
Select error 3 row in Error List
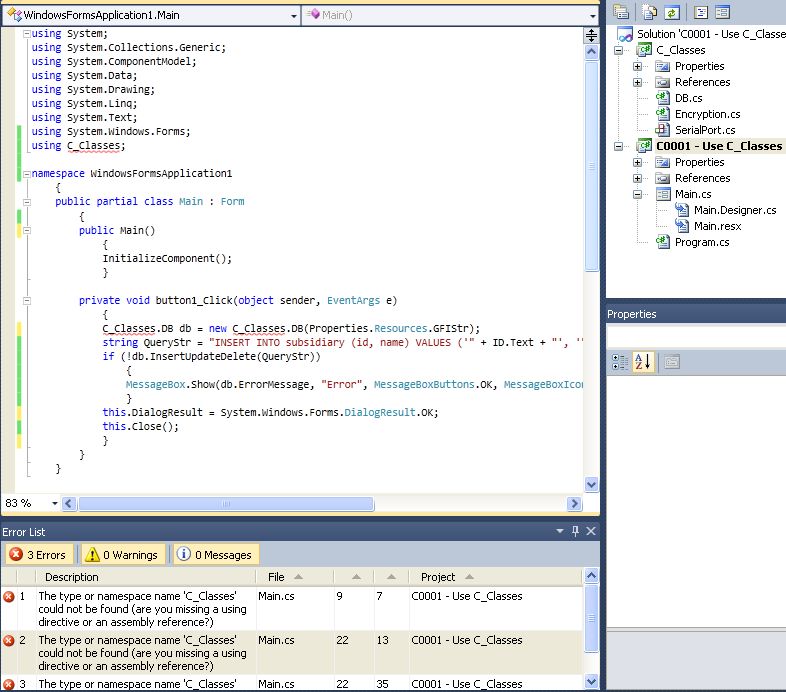pyautogui.click(x=292, y=683)
